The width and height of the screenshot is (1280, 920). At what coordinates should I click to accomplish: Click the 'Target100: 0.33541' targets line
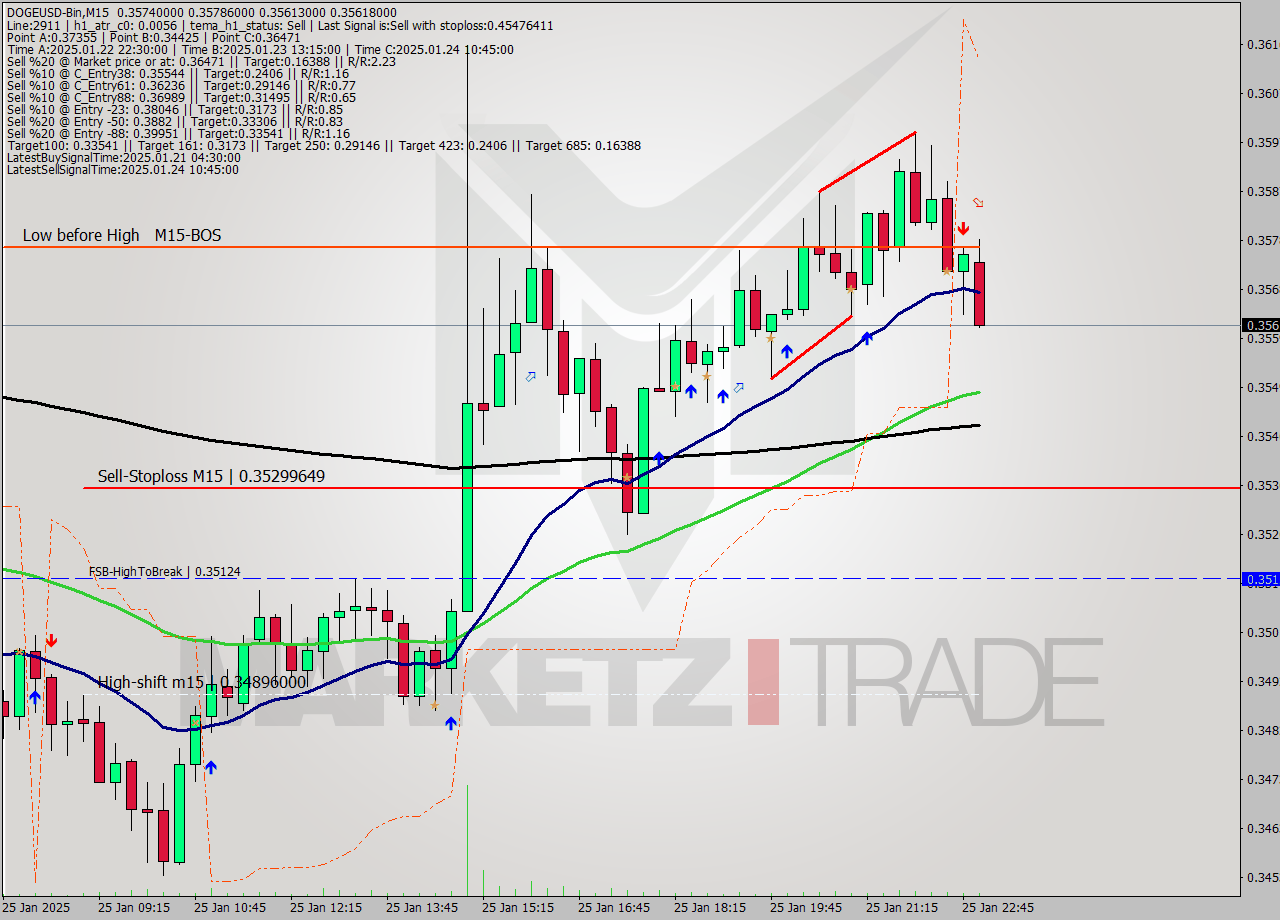coord(323,145)
